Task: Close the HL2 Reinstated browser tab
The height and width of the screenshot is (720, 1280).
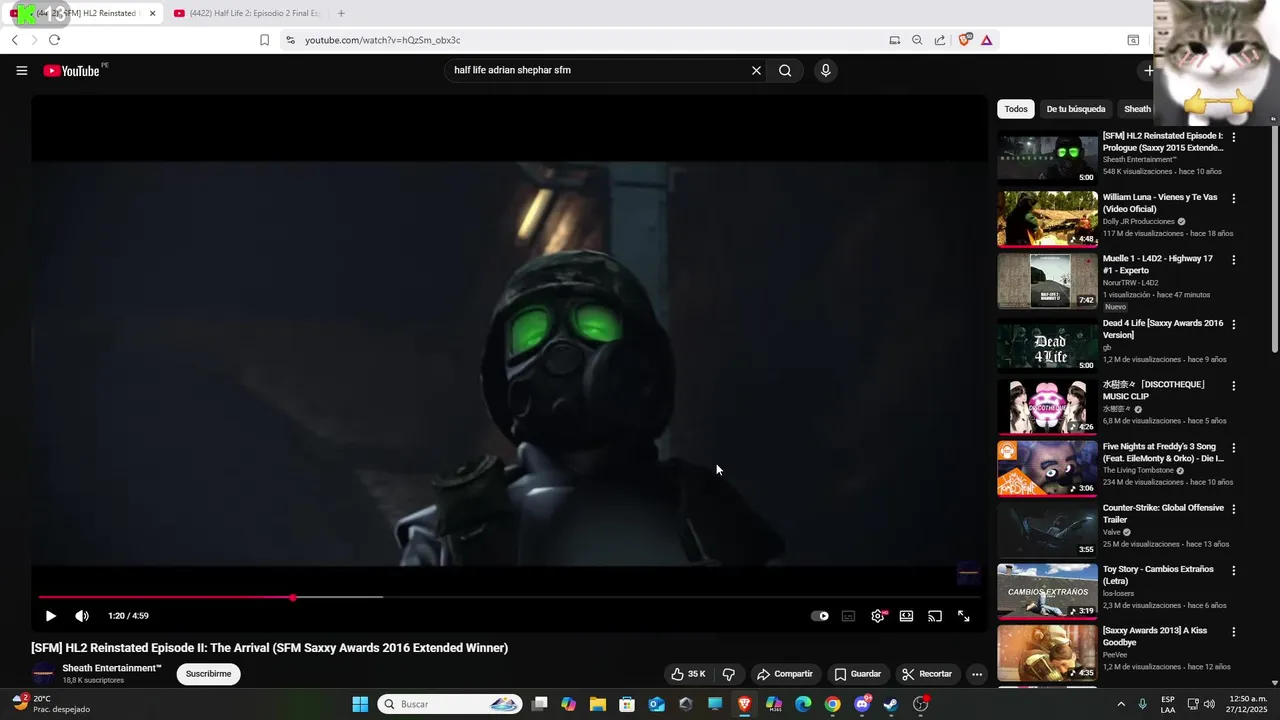Action: [x=153, y=13]
